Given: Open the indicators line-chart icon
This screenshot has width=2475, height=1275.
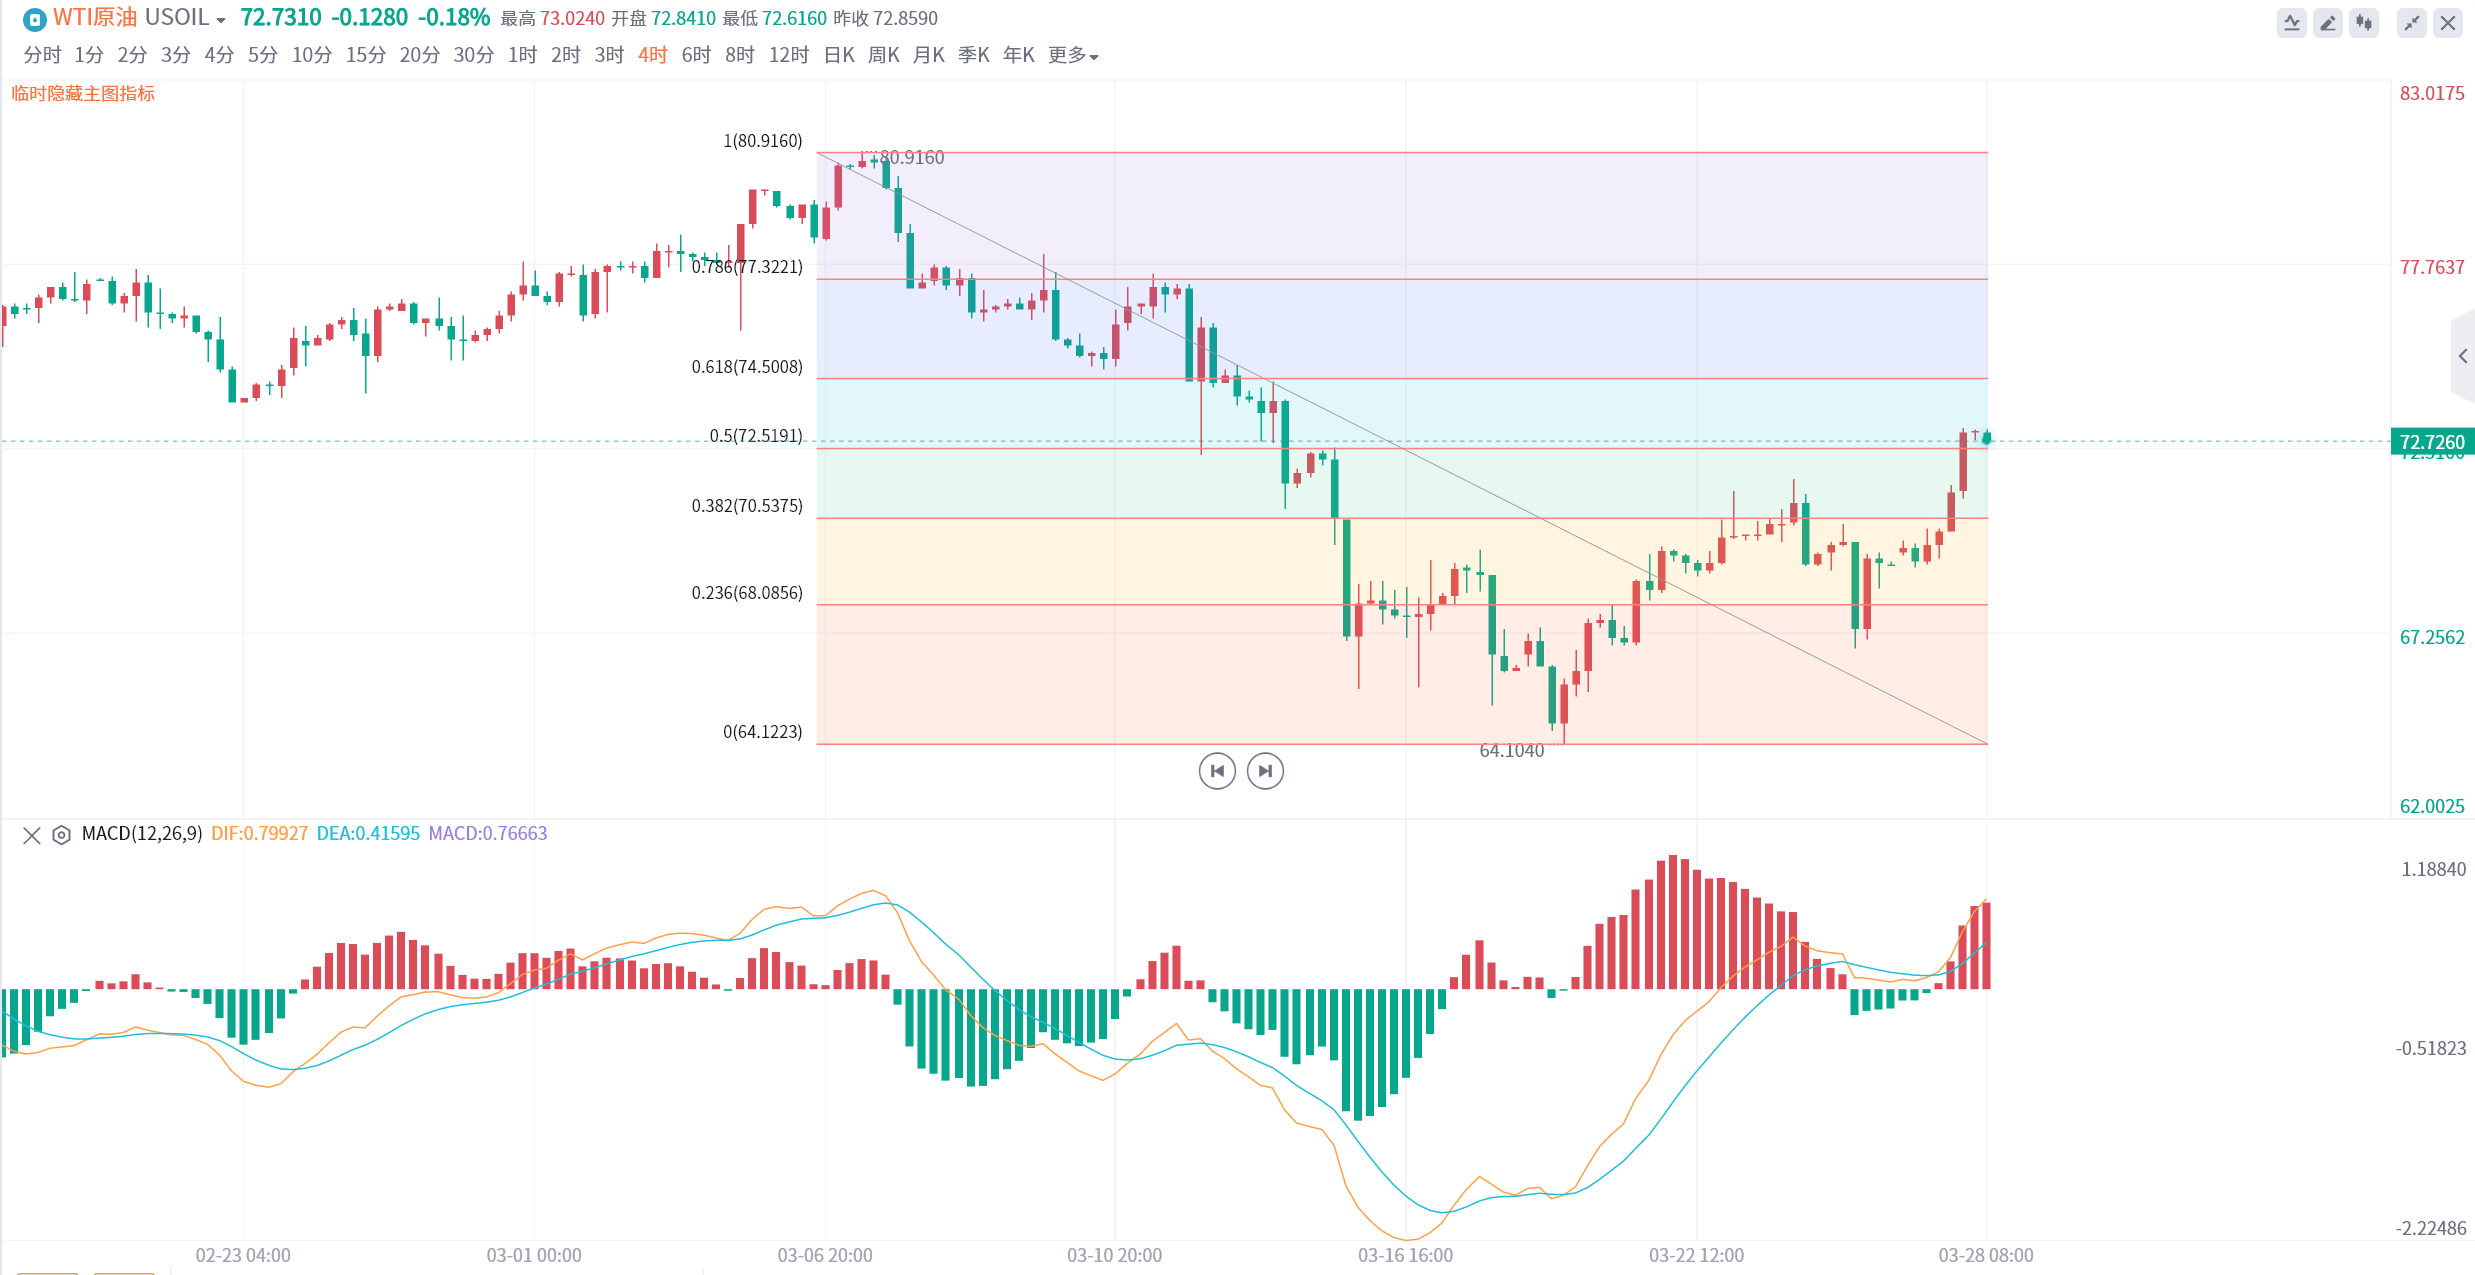Looking at the screenshot, I should pyautogui.click(x=2291, y=23).
